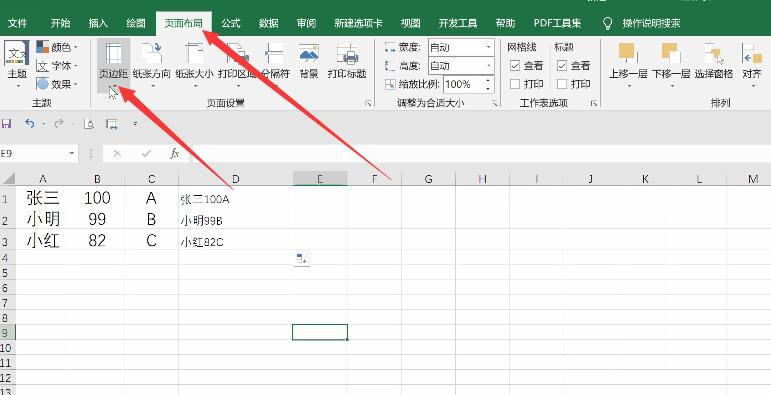771x395 pixels.
Task: Click 打印区域 print area icon
Action: coord(237,54)
